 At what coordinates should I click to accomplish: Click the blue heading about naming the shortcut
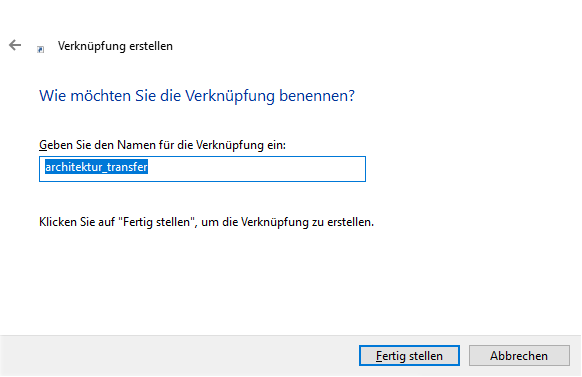pos(197,96)
